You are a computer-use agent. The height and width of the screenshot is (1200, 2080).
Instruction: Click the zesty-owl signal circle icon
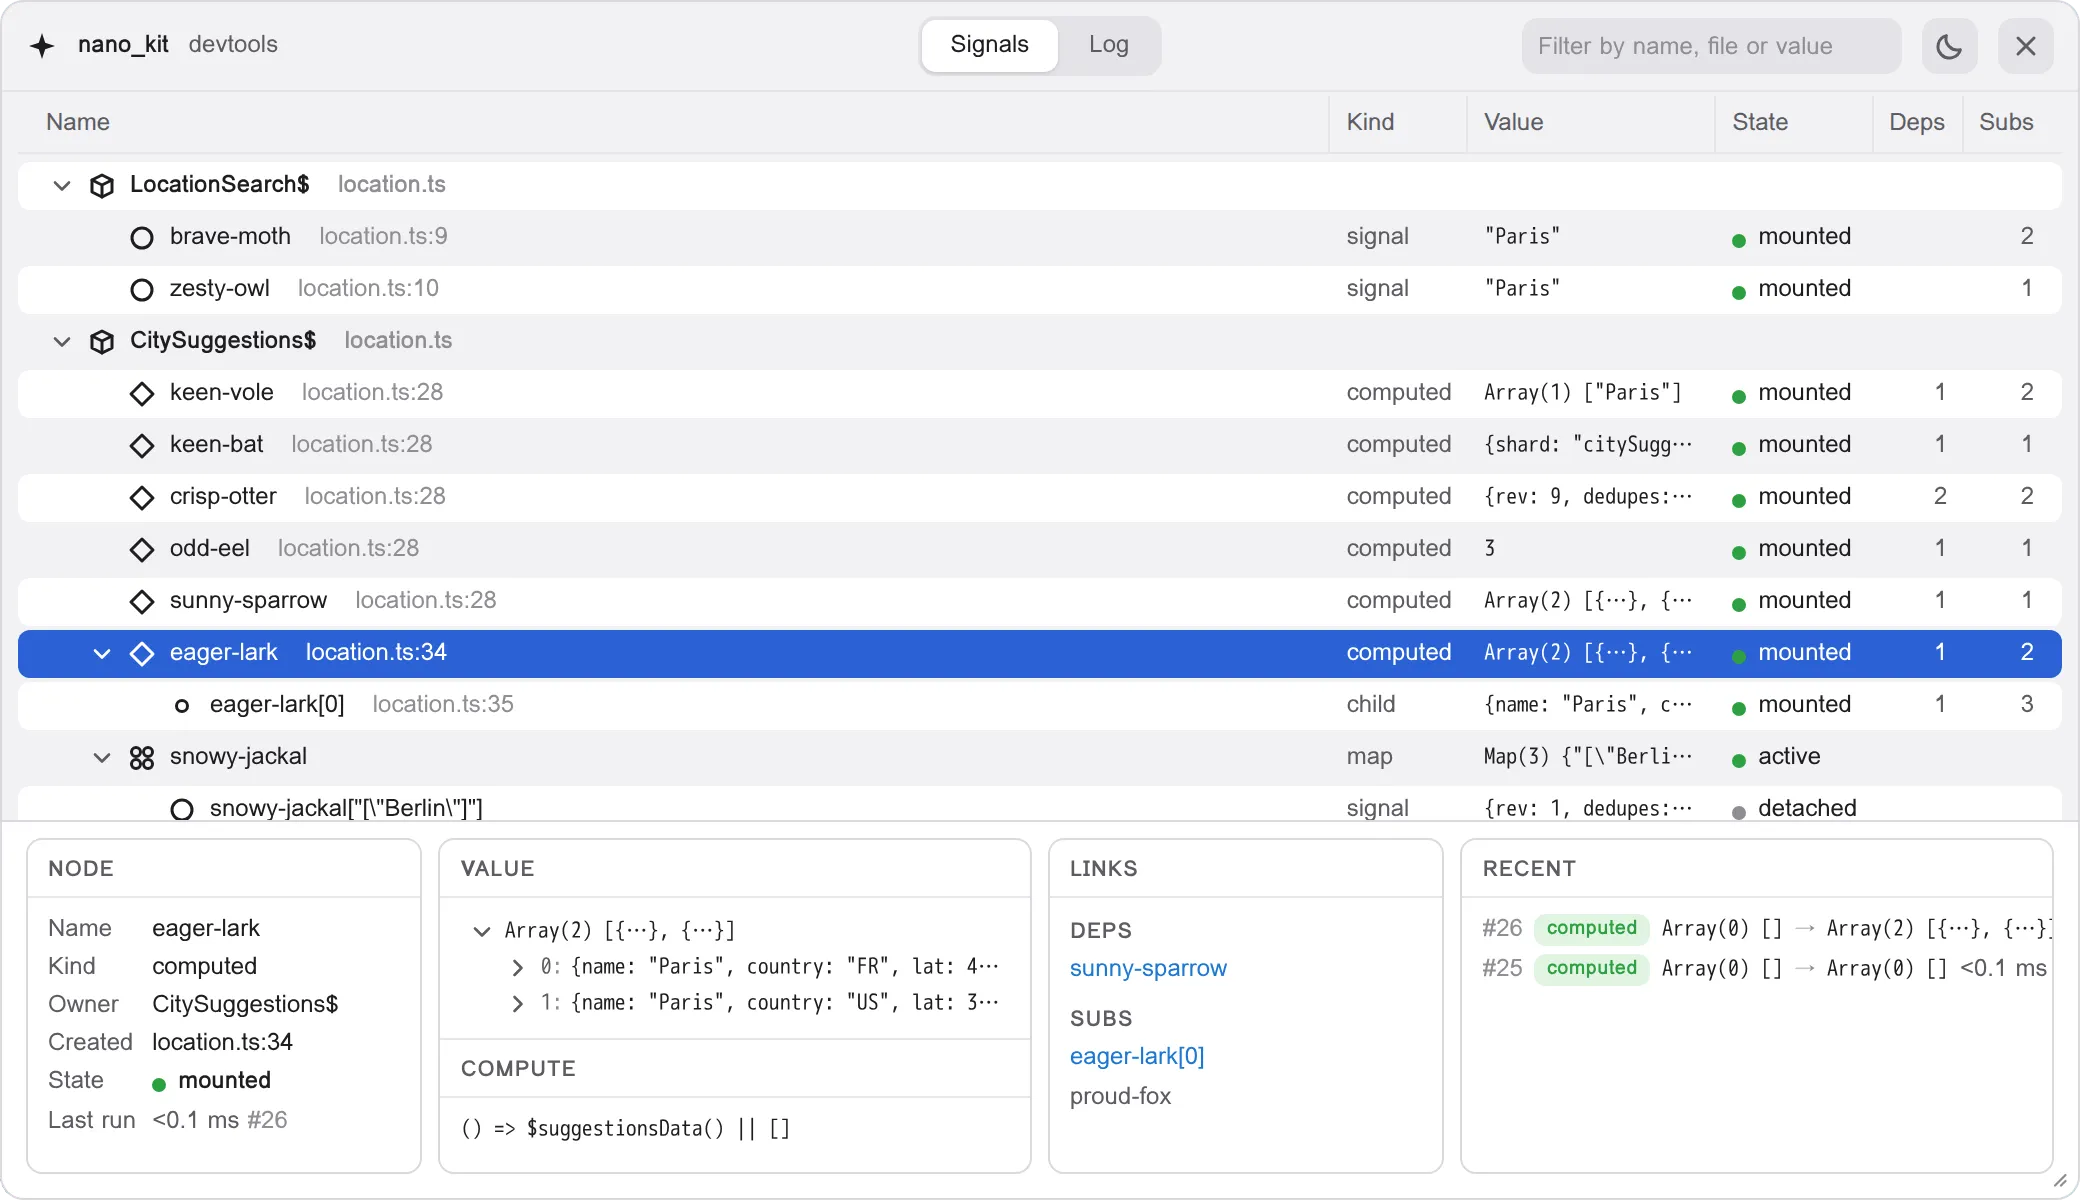coord(142,289)
